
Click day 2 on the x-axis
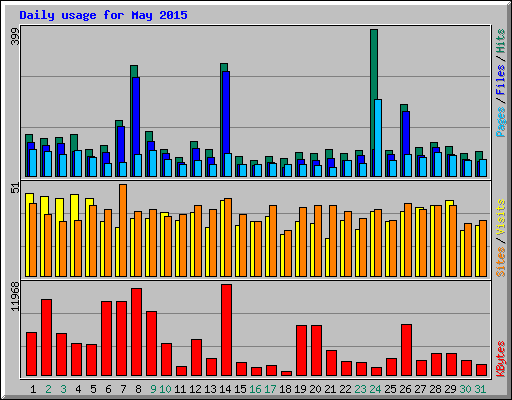(48, 389)
